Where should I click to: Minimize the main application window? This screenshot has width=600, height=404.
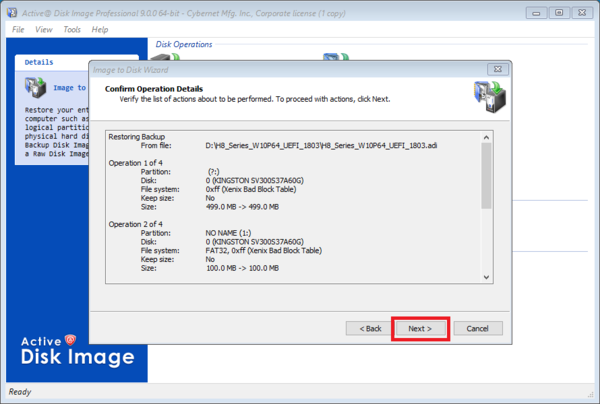pos(536,13)
